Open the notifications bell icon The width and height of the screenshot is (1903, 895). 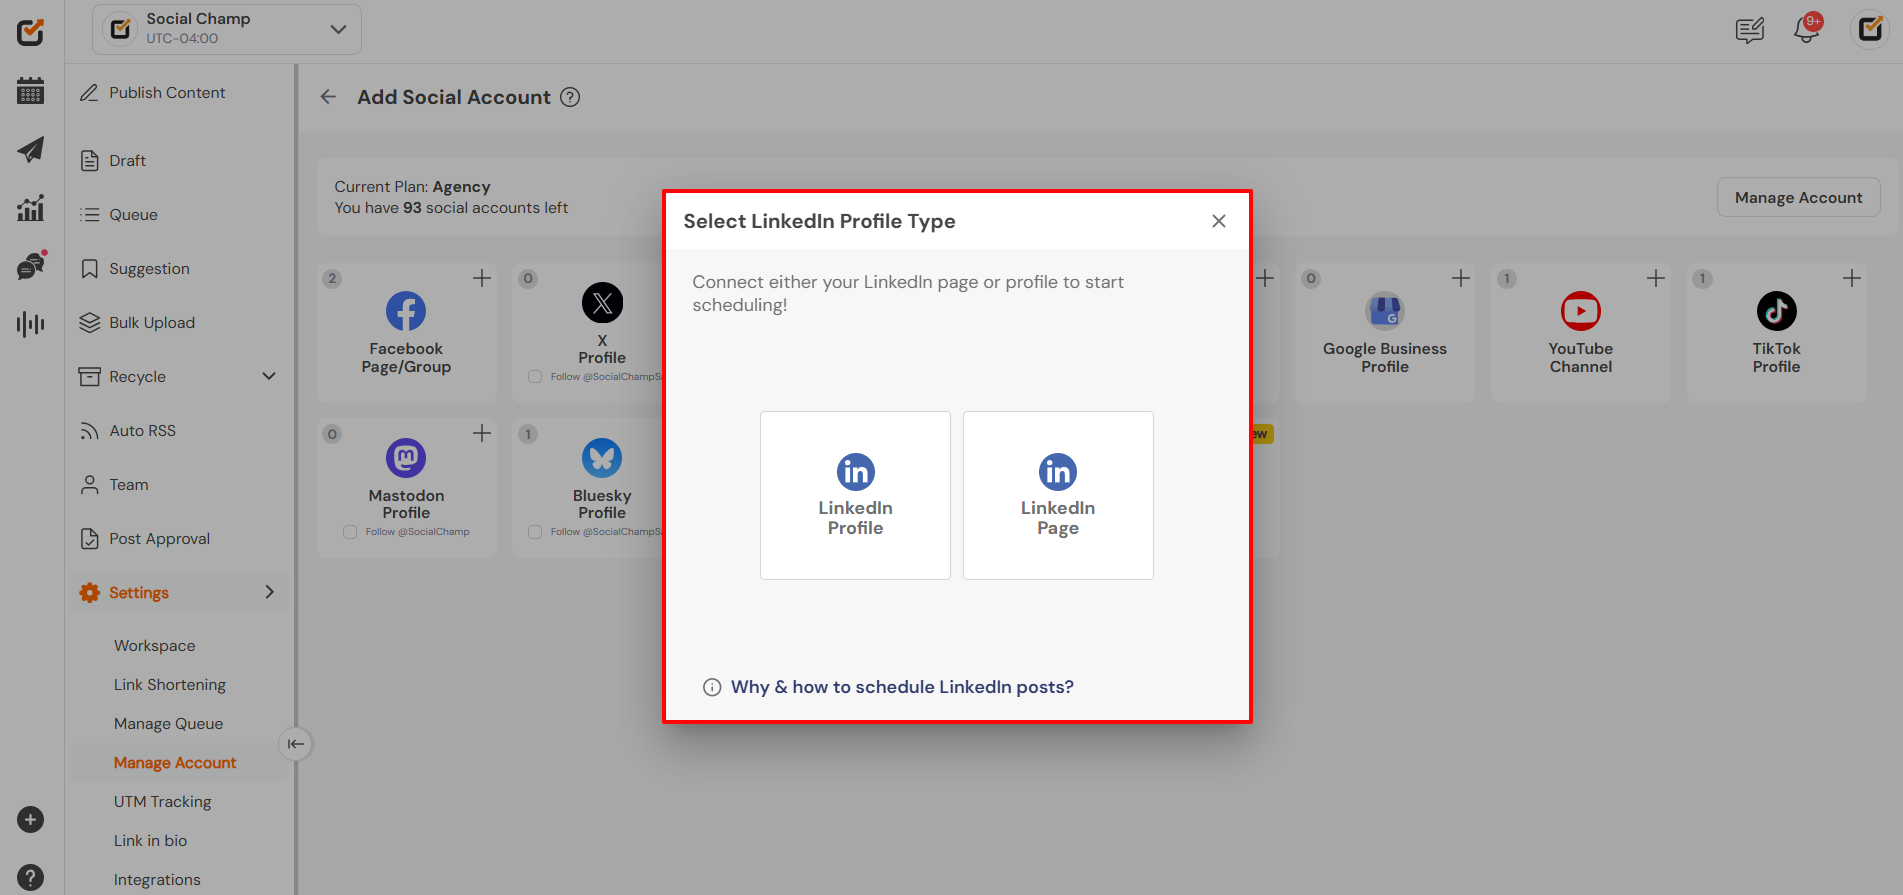tap(1807, 29)
